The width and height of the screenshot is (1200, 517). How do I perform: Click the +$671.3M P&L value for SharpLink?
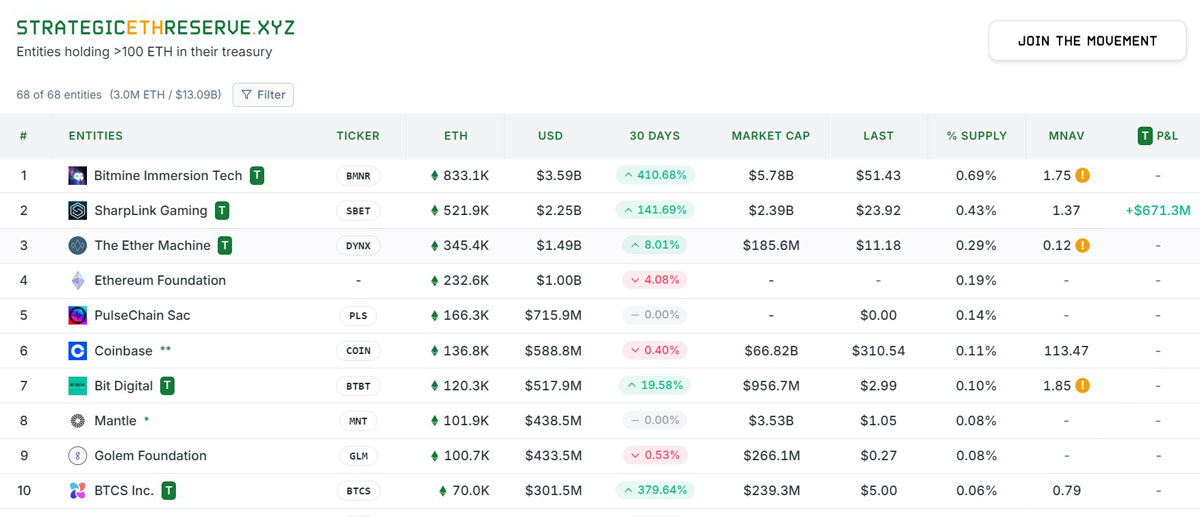pos(1157,211)
